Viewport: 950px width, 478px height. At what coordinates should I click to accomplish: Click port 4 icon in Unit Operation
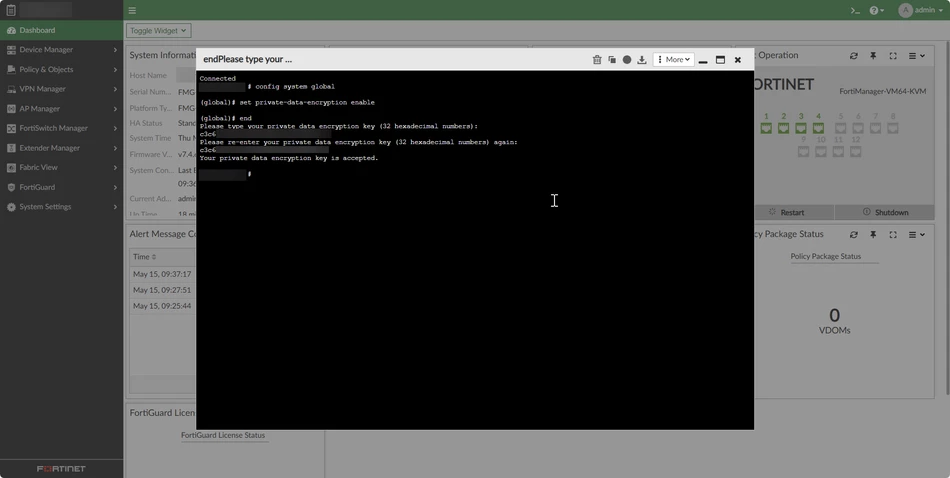click(x=819, y=128)
